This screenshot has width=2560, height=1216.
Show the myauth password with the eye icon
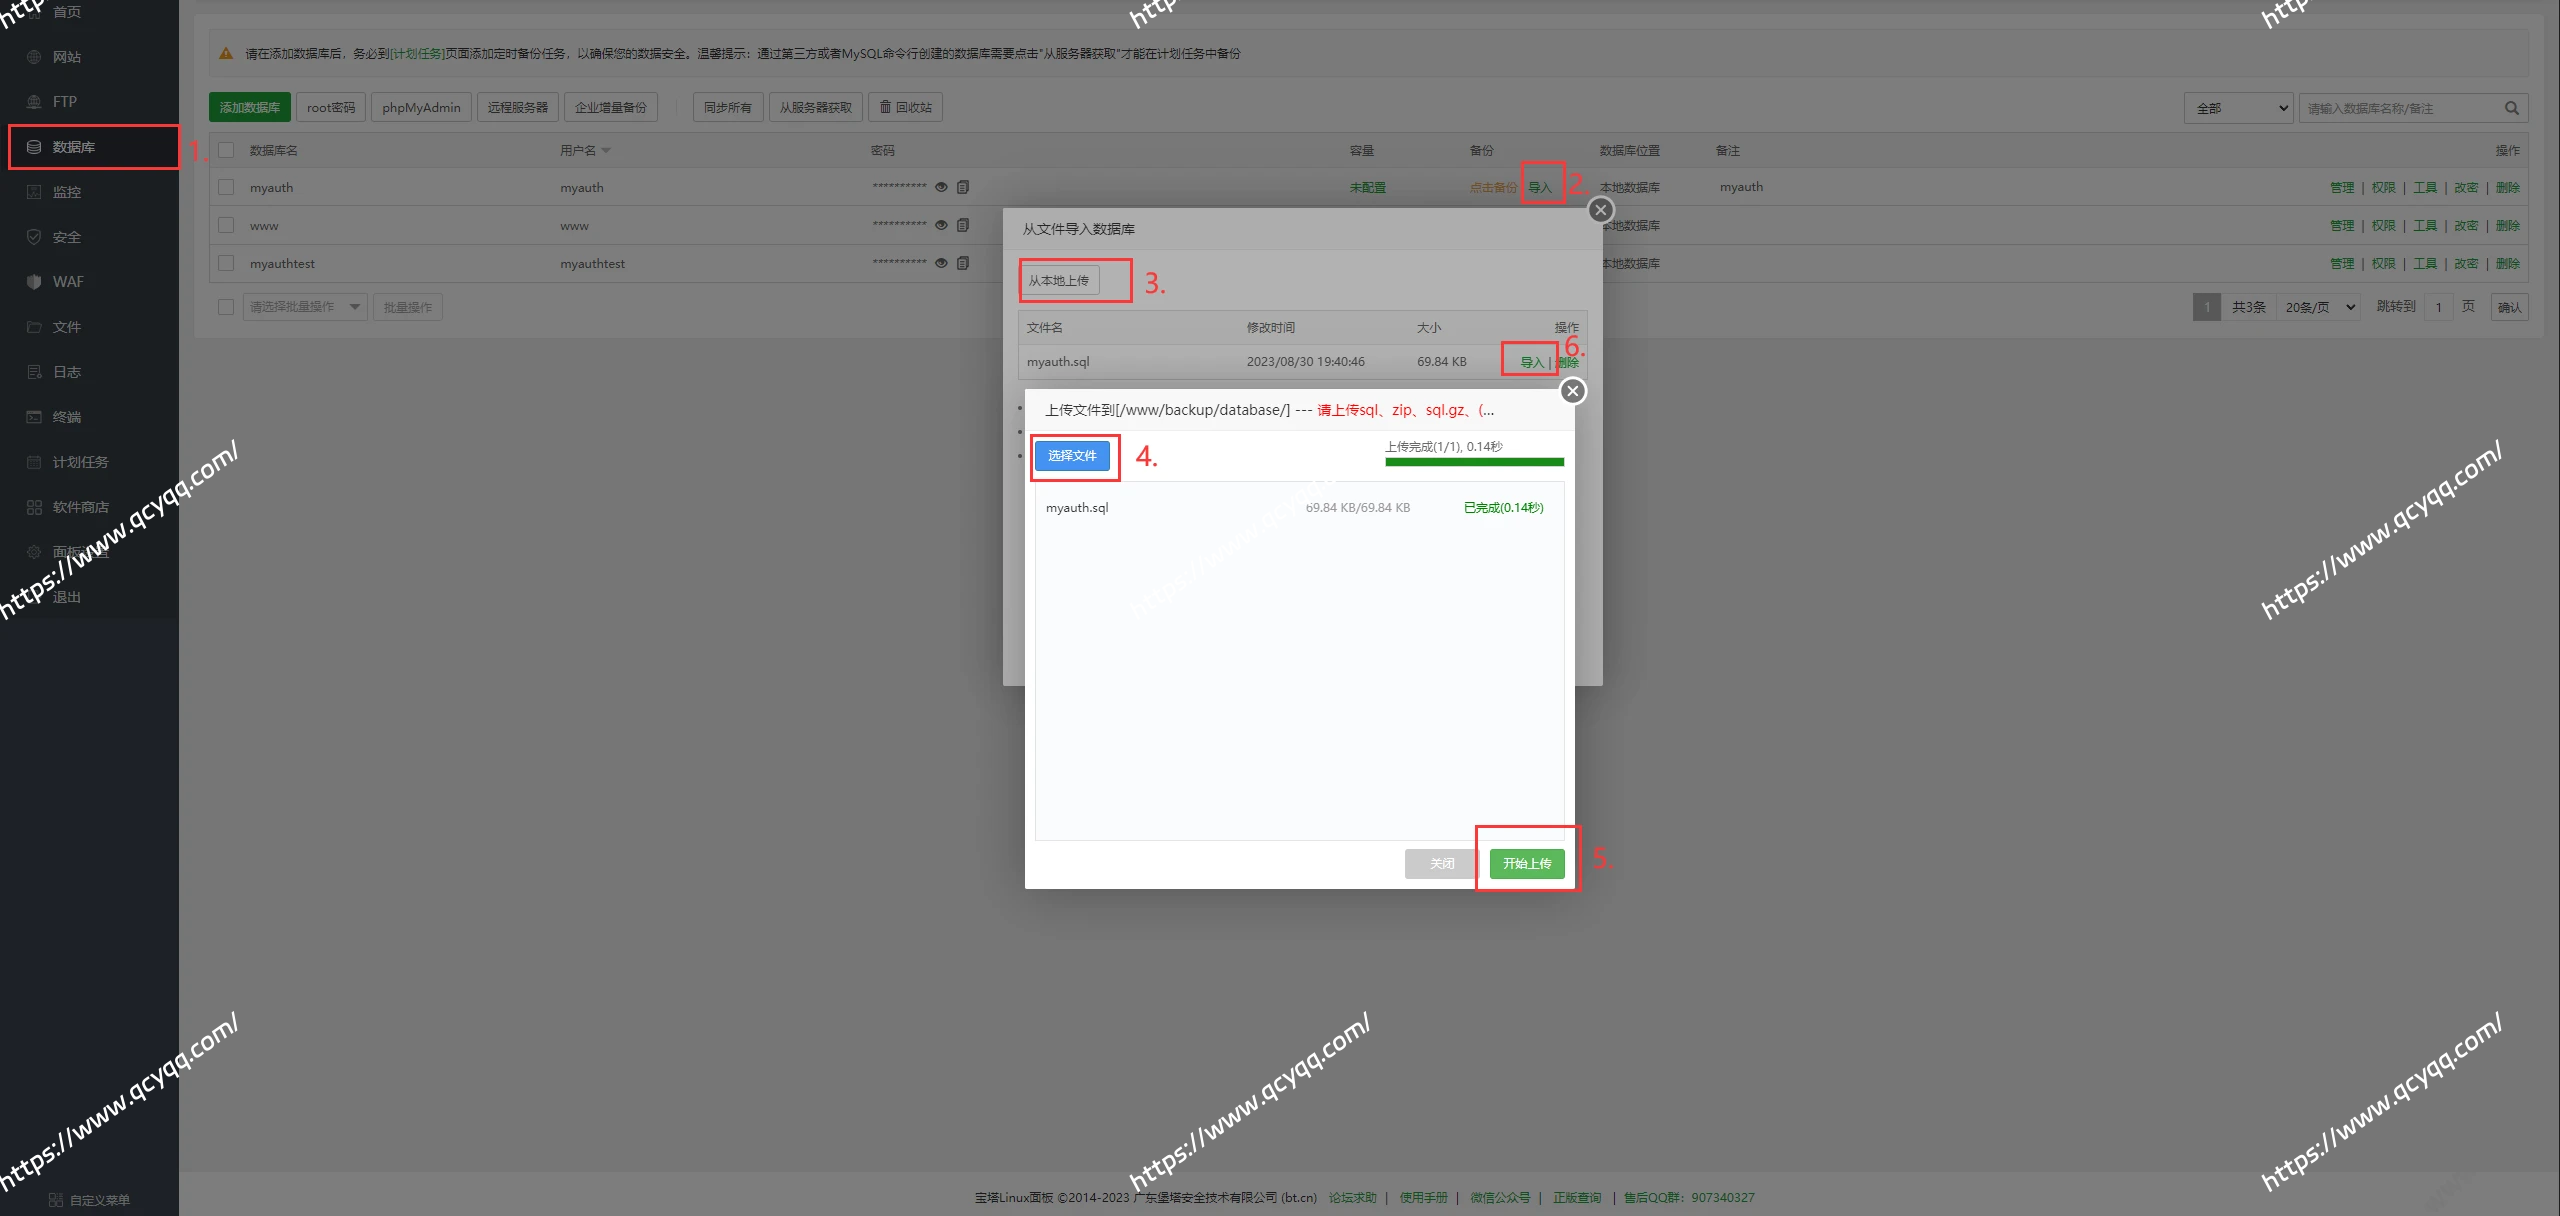941,187
